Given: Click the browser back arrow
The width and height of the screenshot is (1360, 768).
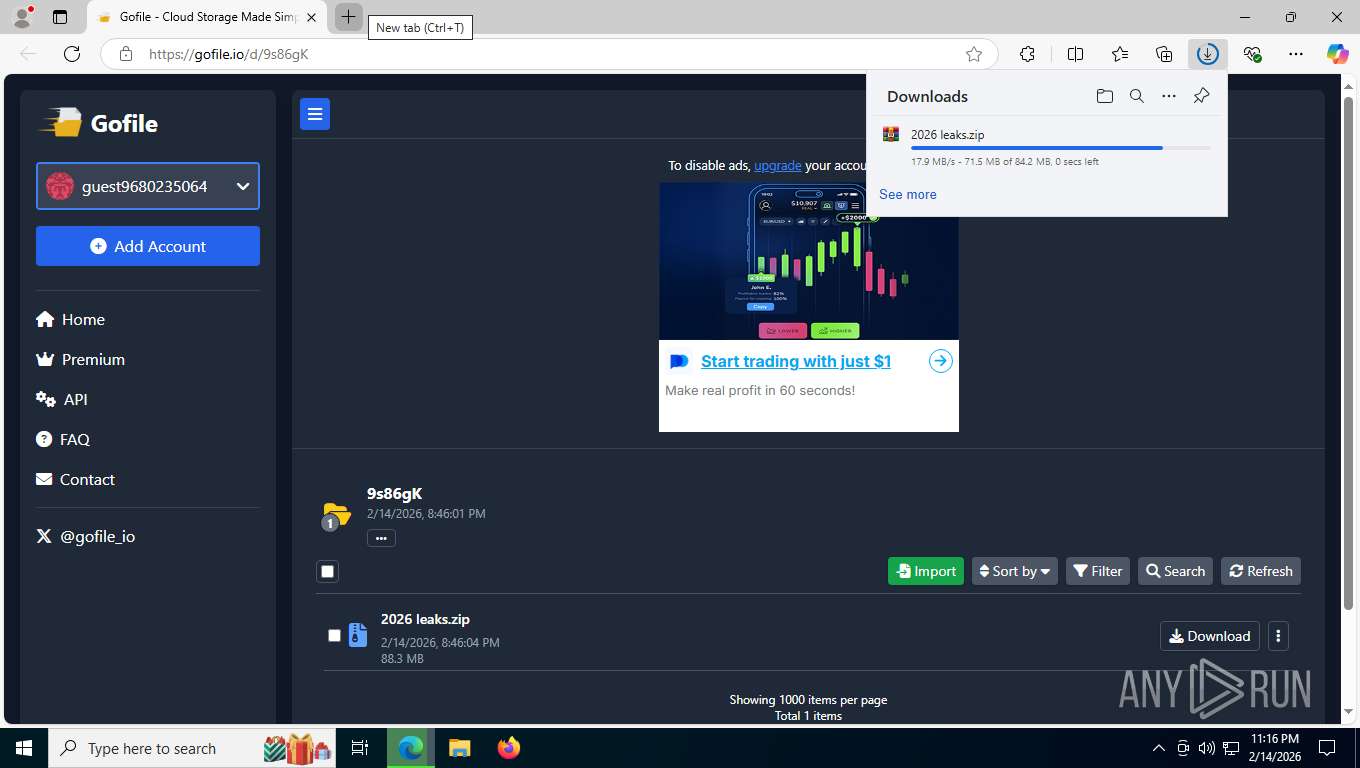Looking at the screenshot, I should pos(28,54).
